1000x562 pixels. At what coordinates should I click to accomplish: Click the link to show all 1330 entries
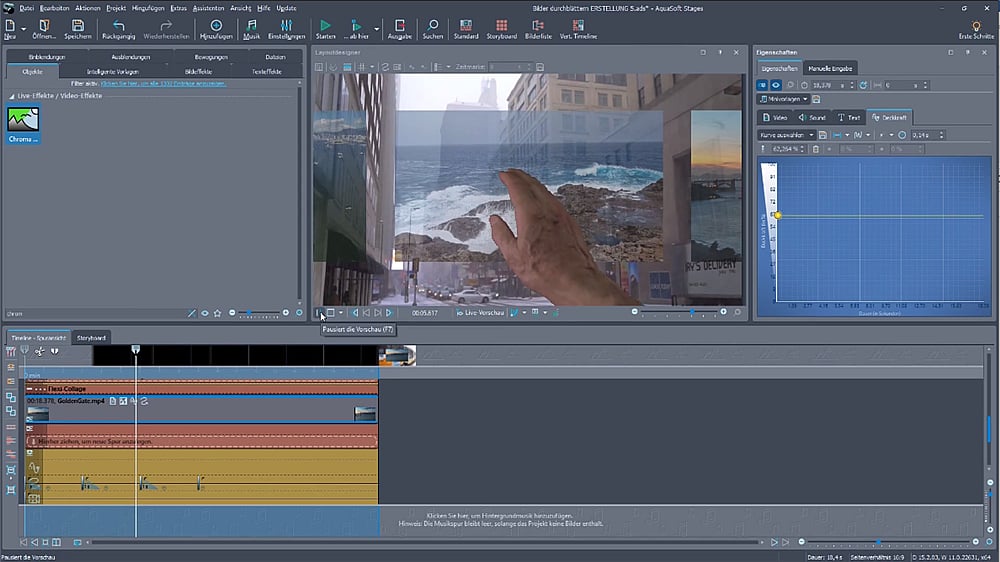click(162, 84)
